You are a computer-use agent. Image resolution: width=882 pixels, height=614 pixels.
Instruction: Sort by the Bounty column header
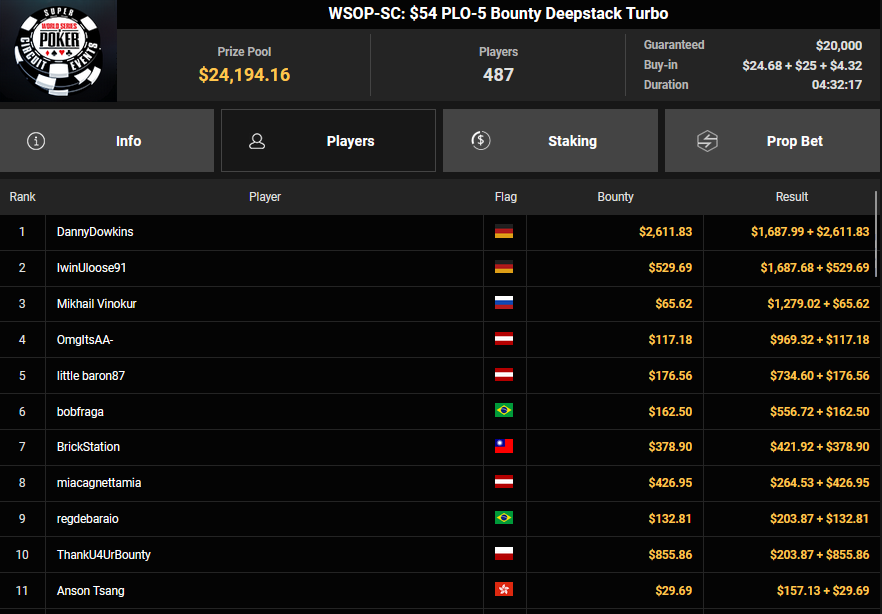(x=615, y=197)
